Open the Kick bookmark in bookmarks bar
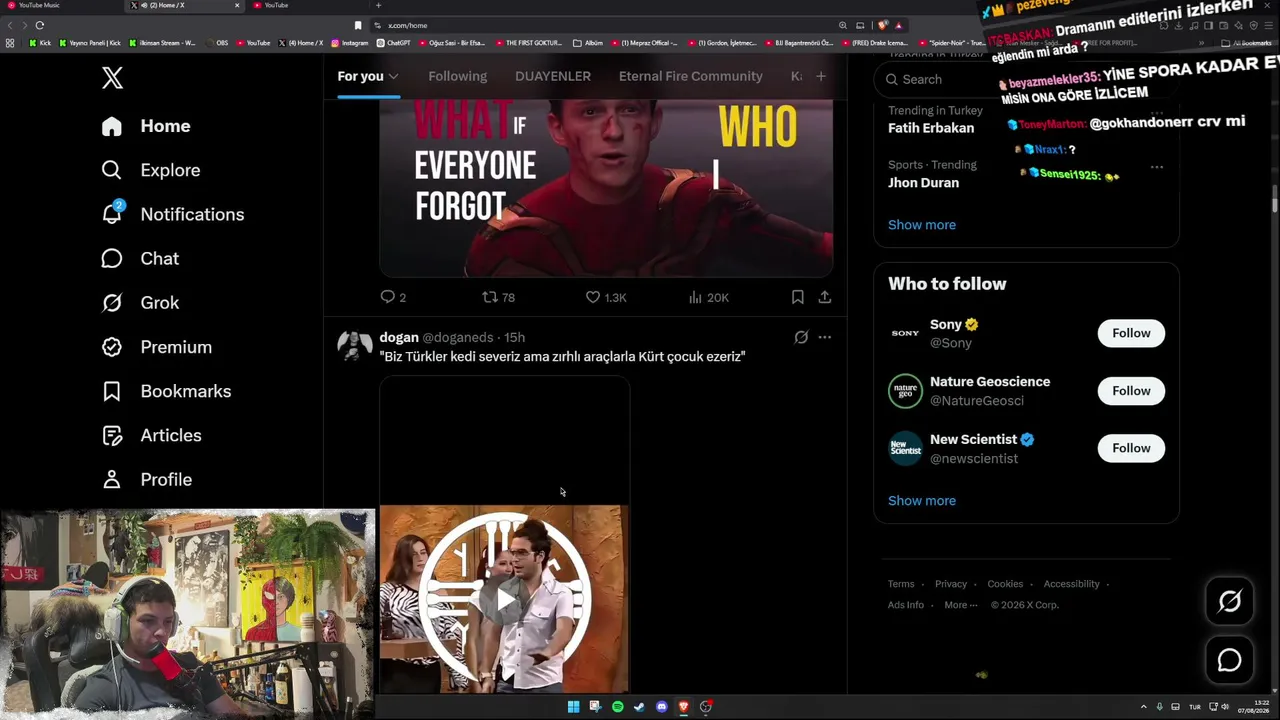Viewport: 1280px width, 720px height. (x=41, y=43)
